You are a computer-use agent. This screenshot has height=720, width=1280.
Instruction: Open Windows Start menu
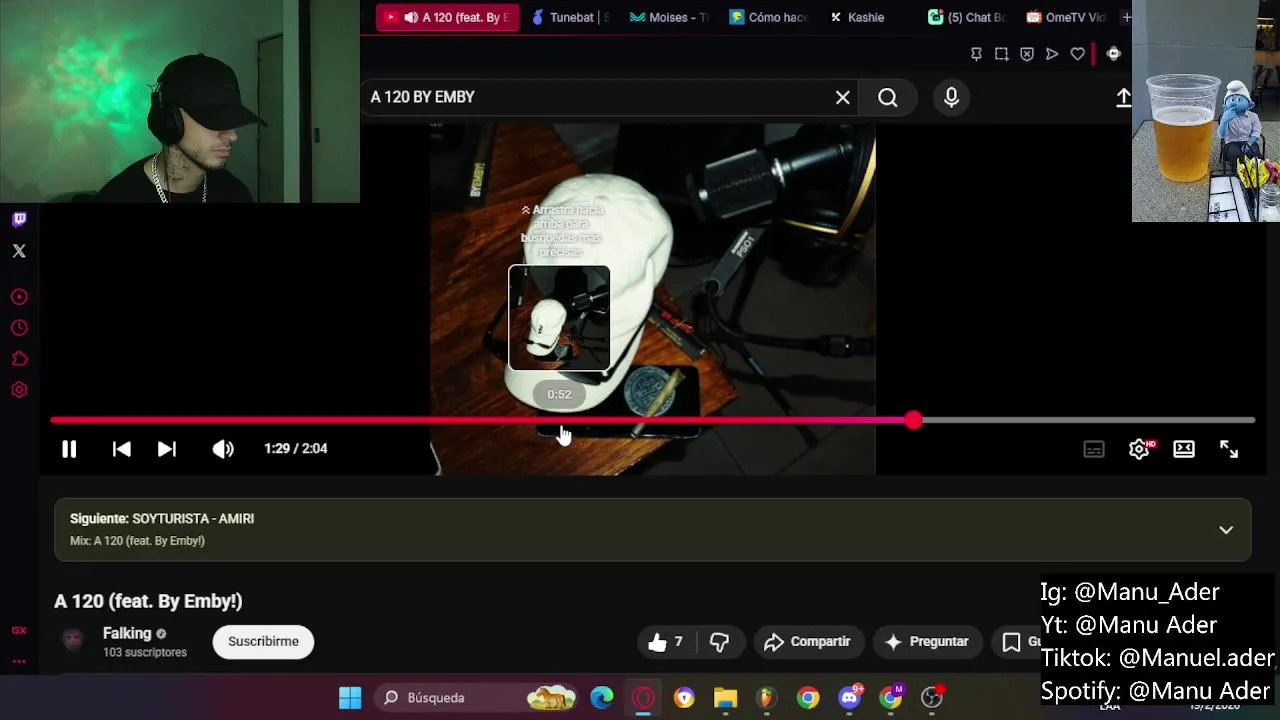click(x=350, y=698)
